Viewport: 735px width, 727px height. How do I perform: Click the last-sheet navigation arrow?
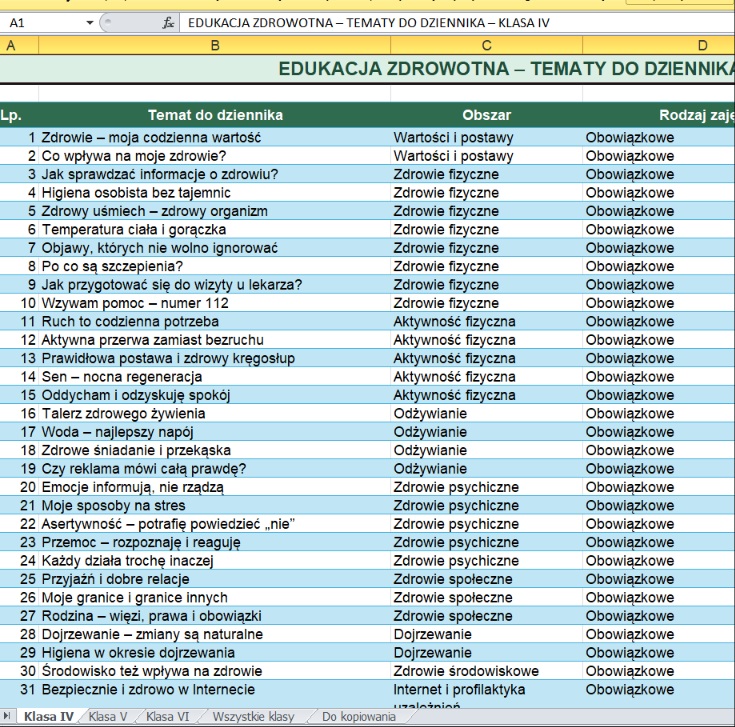coord(7,716)
